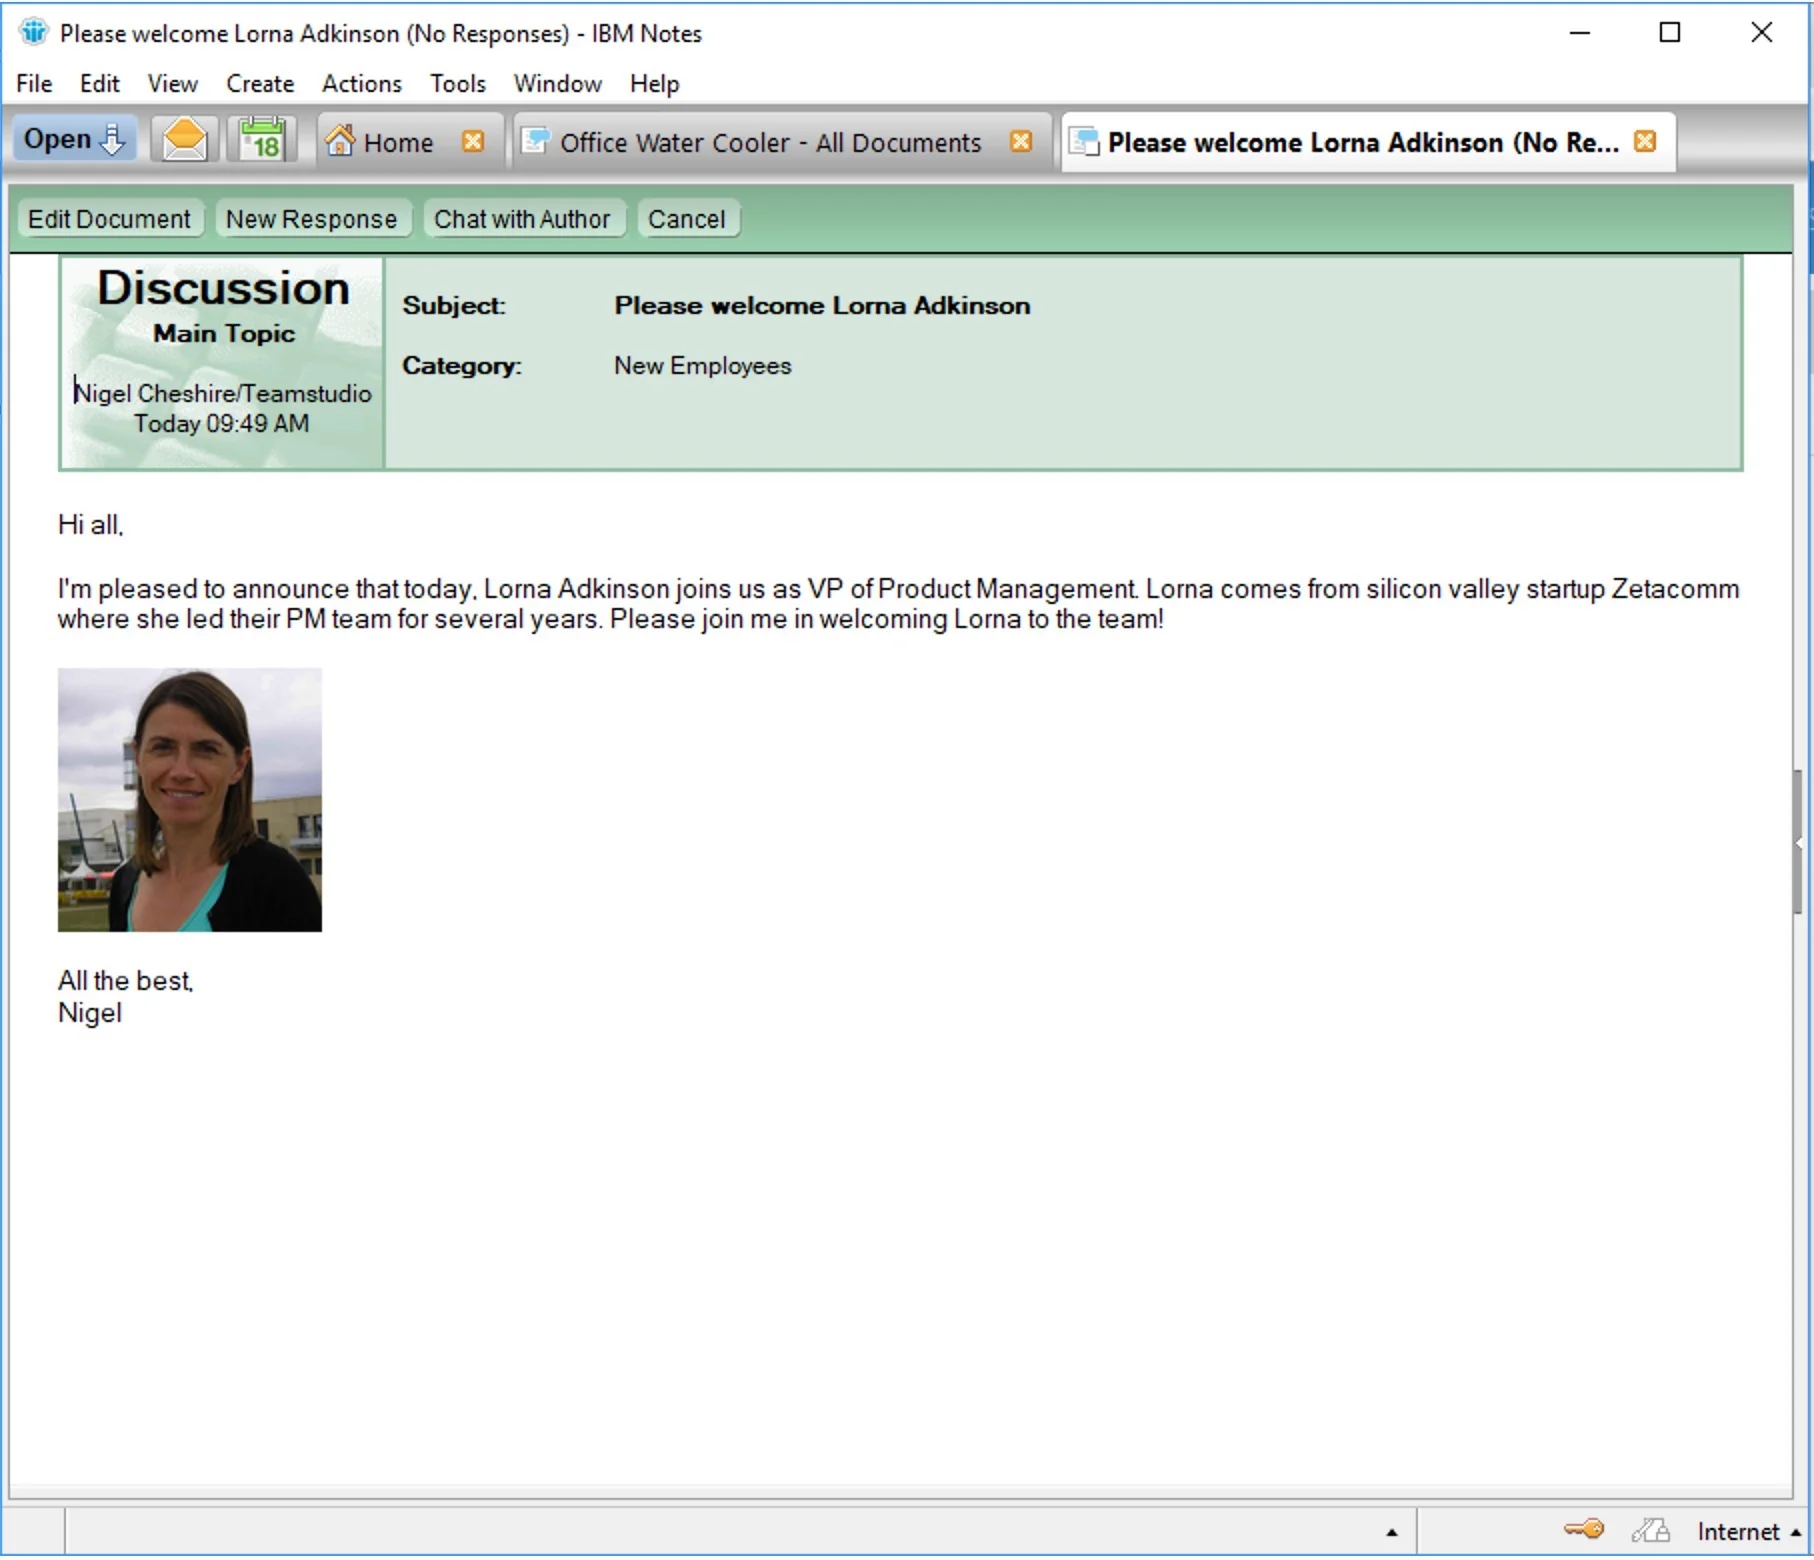Open the Tools menu

pyautogui.click(x=458, y=83)
